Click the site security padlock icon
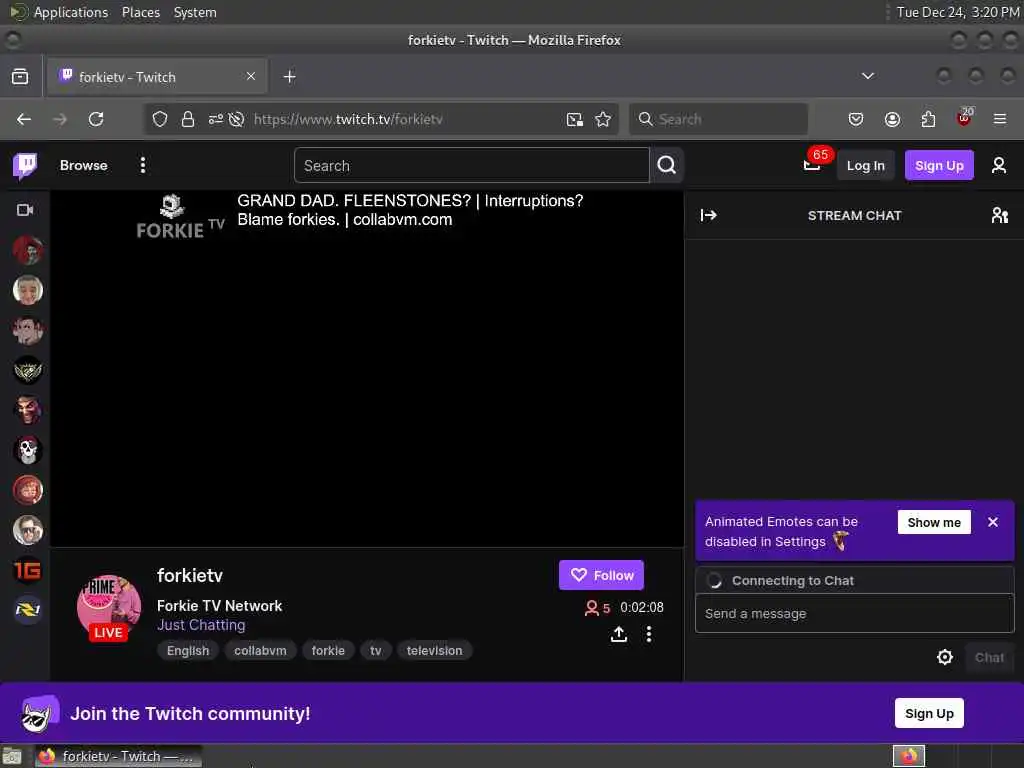The width and height of the screenshot is (1024, 768). tap(188, 119)
